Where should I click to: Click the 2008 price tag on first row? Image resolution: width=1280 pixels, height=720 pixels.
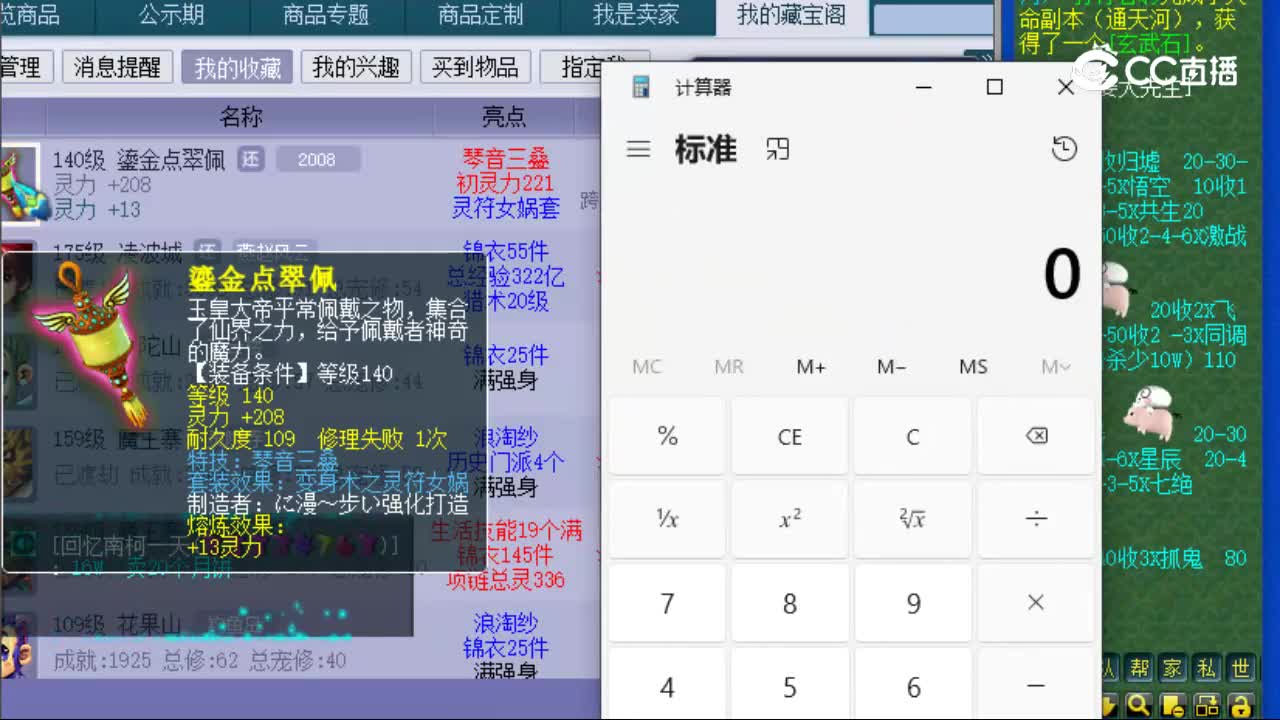[x=316, y=159]
